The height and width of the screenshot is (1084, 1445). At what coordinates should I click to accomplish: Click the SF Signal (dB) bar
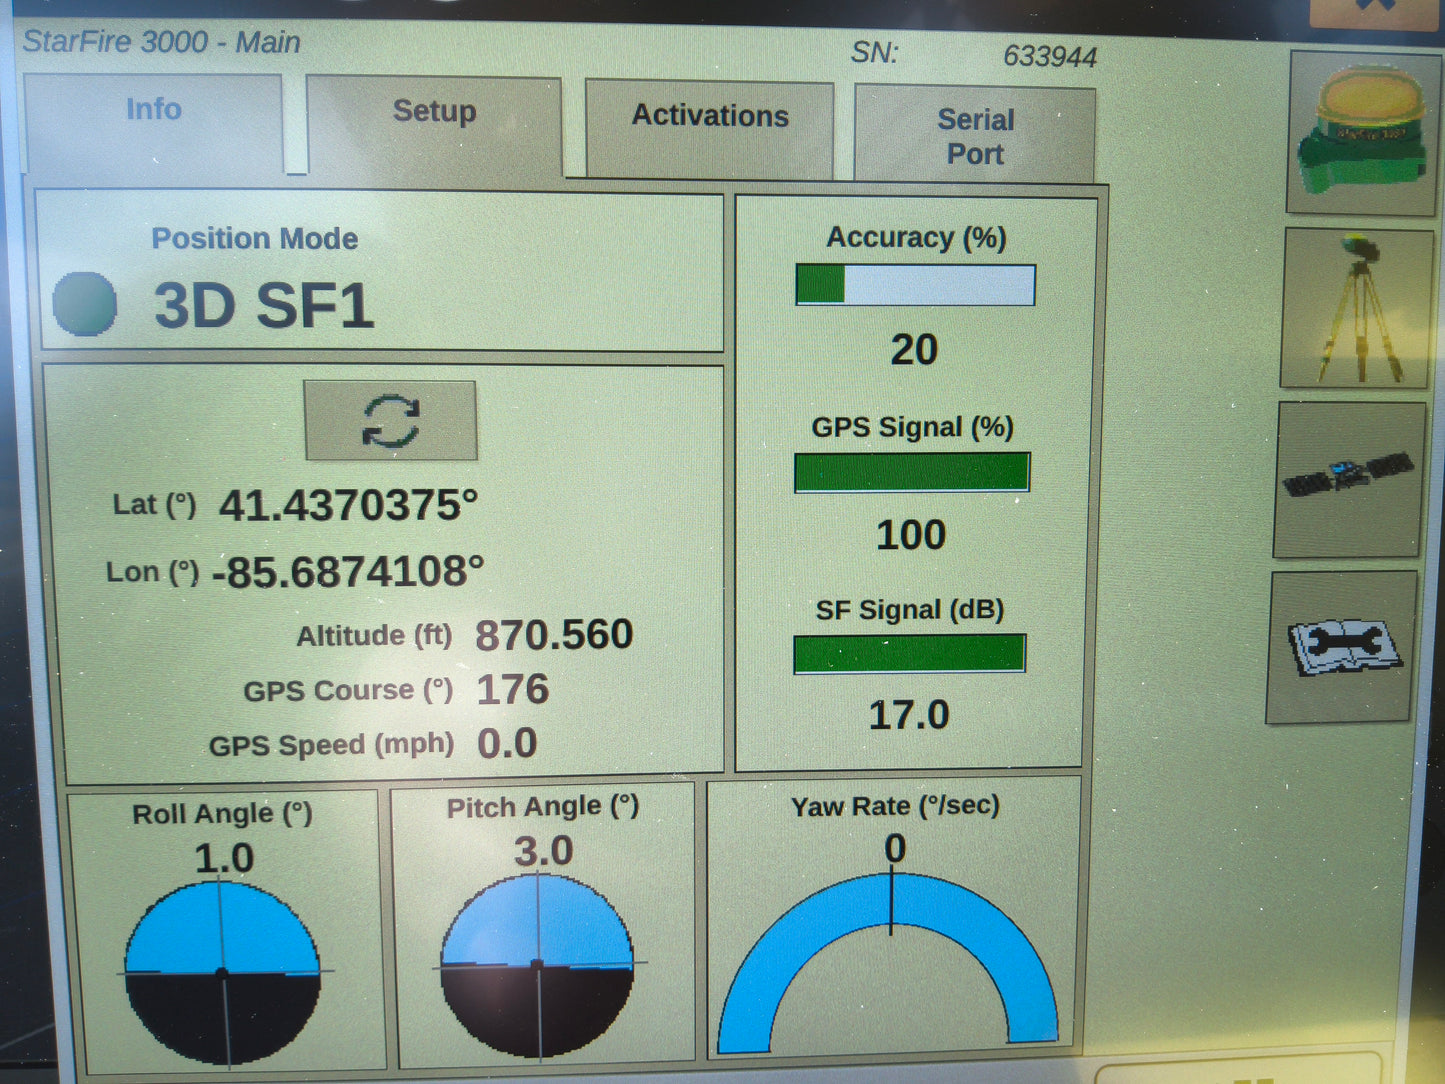point(909,654)
